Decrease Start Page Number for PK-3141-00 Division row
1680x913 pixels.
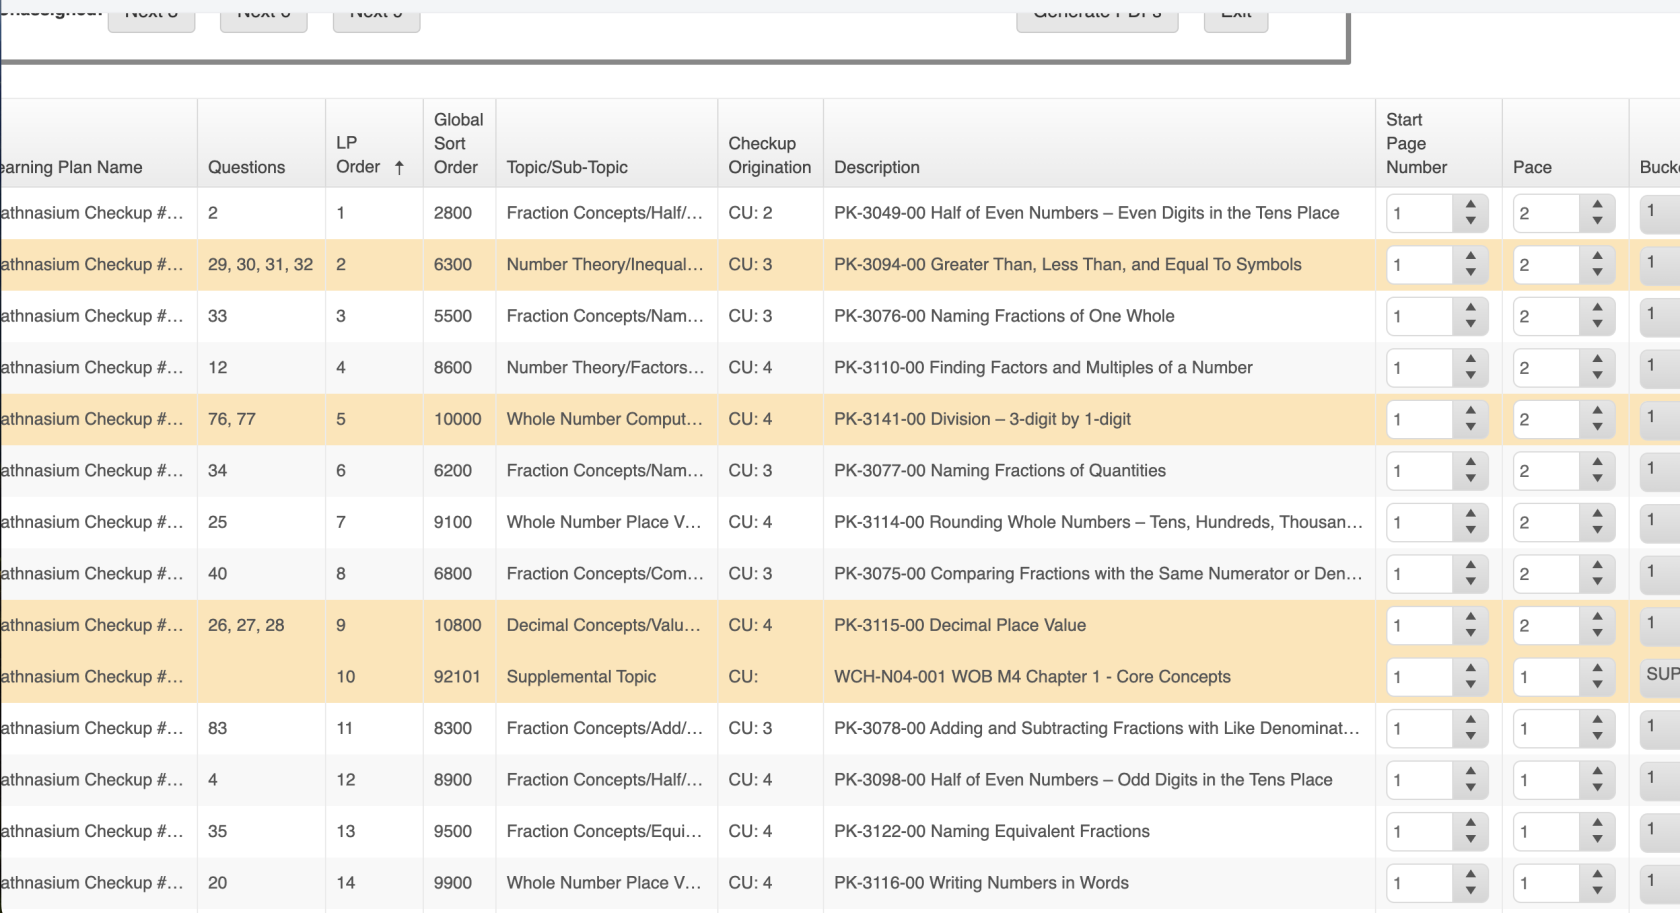1470,427
